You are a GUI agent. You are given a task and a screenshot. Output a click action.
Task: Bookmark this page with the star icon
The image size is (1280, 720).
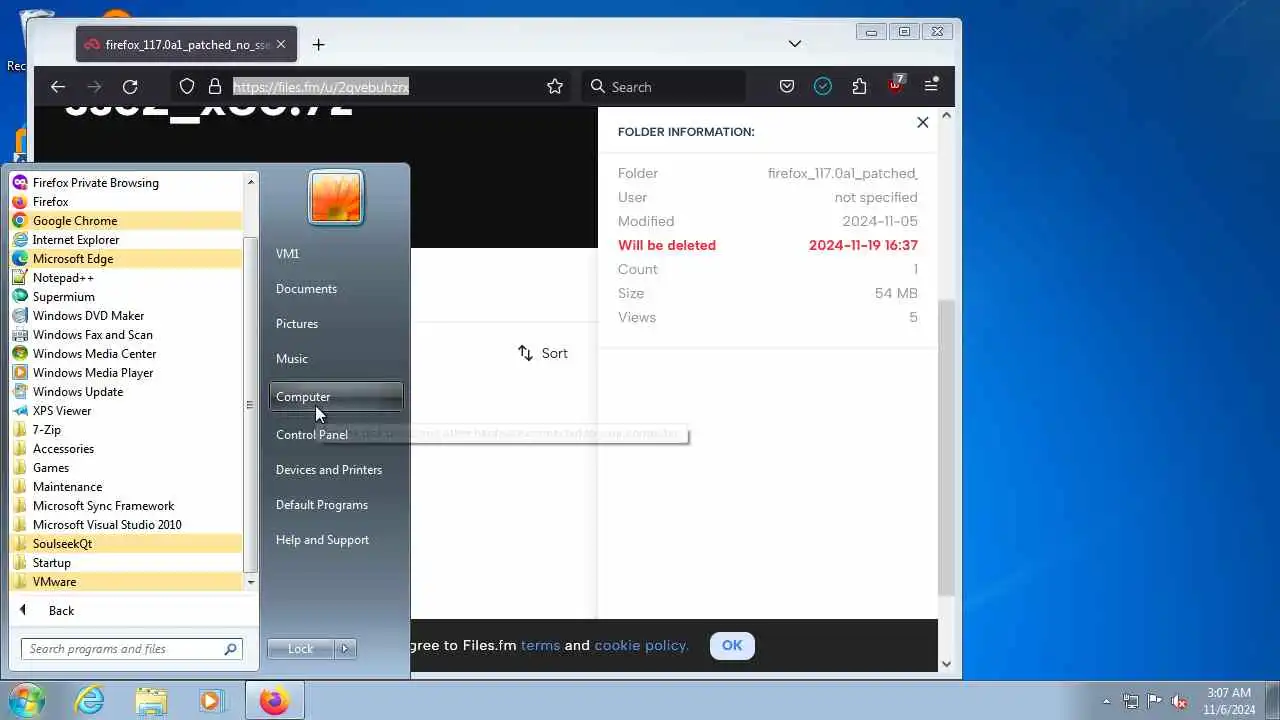tap(555, 87)
